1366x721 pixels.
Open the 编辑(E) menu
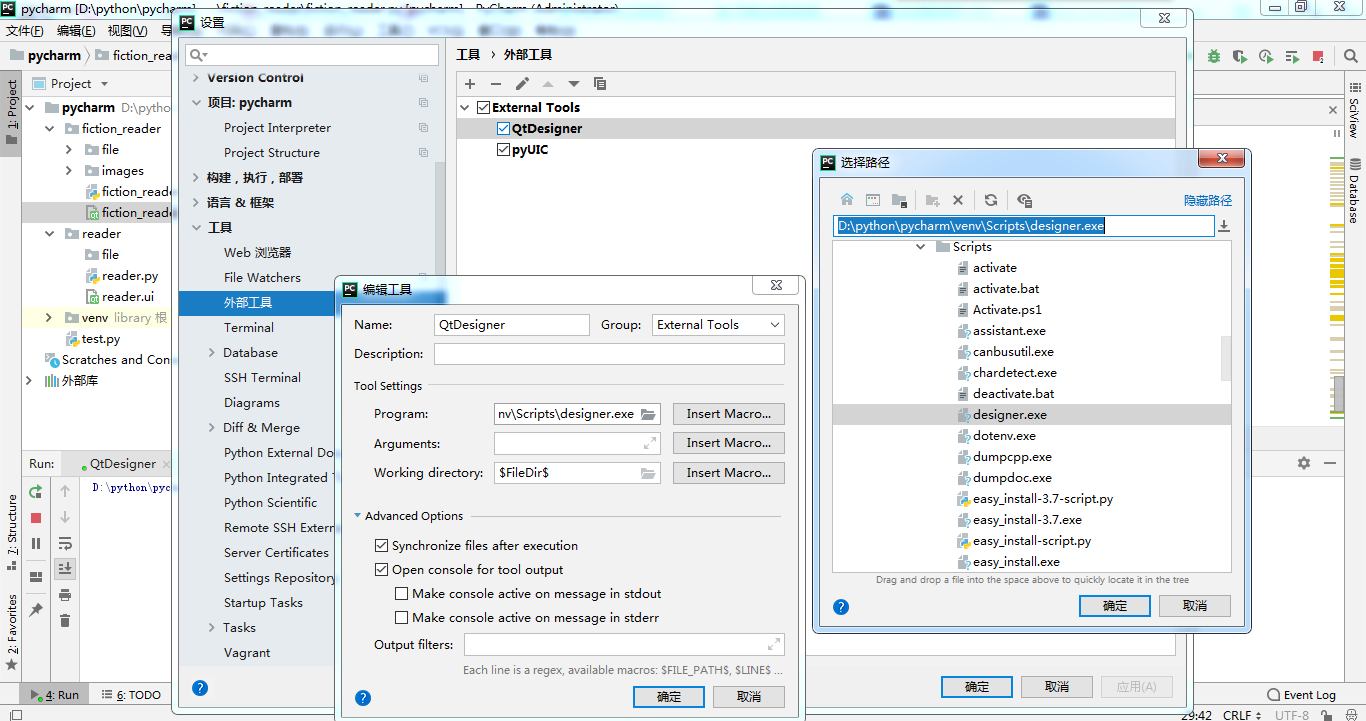(76, 31)
